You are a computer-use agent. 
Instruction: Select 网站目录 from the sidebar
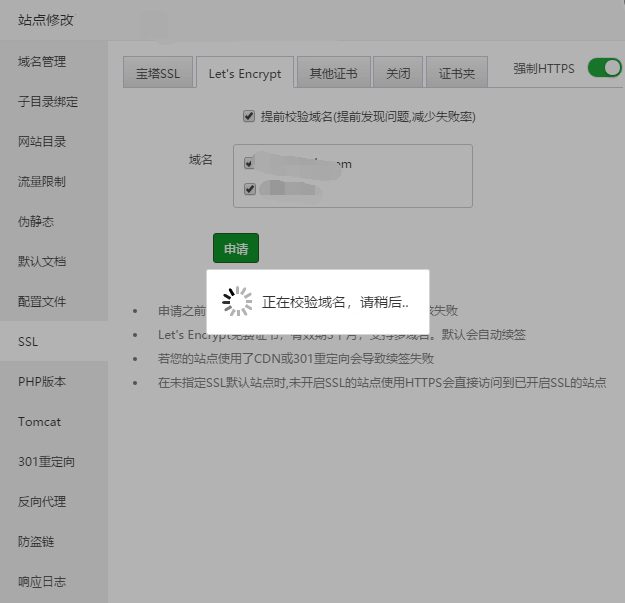(x=42, y=142)
